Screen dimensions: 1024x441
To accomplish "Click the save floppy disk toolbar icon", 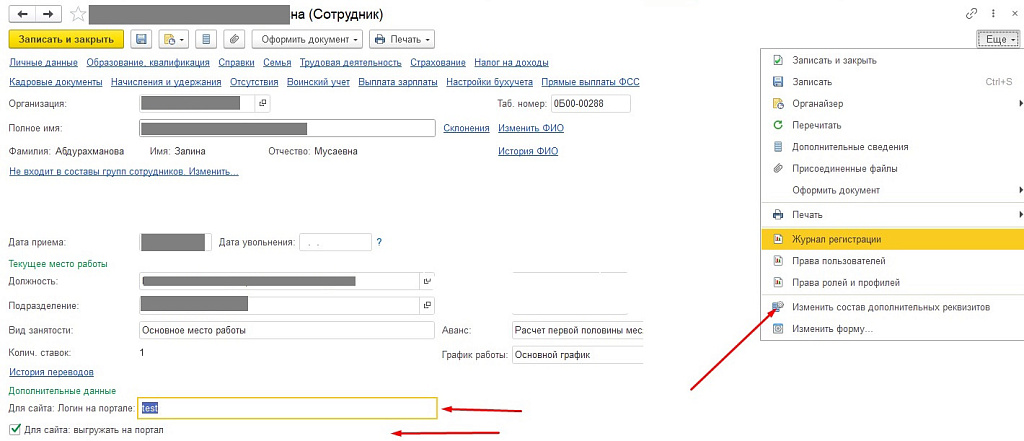I will [x=141, y=39].
